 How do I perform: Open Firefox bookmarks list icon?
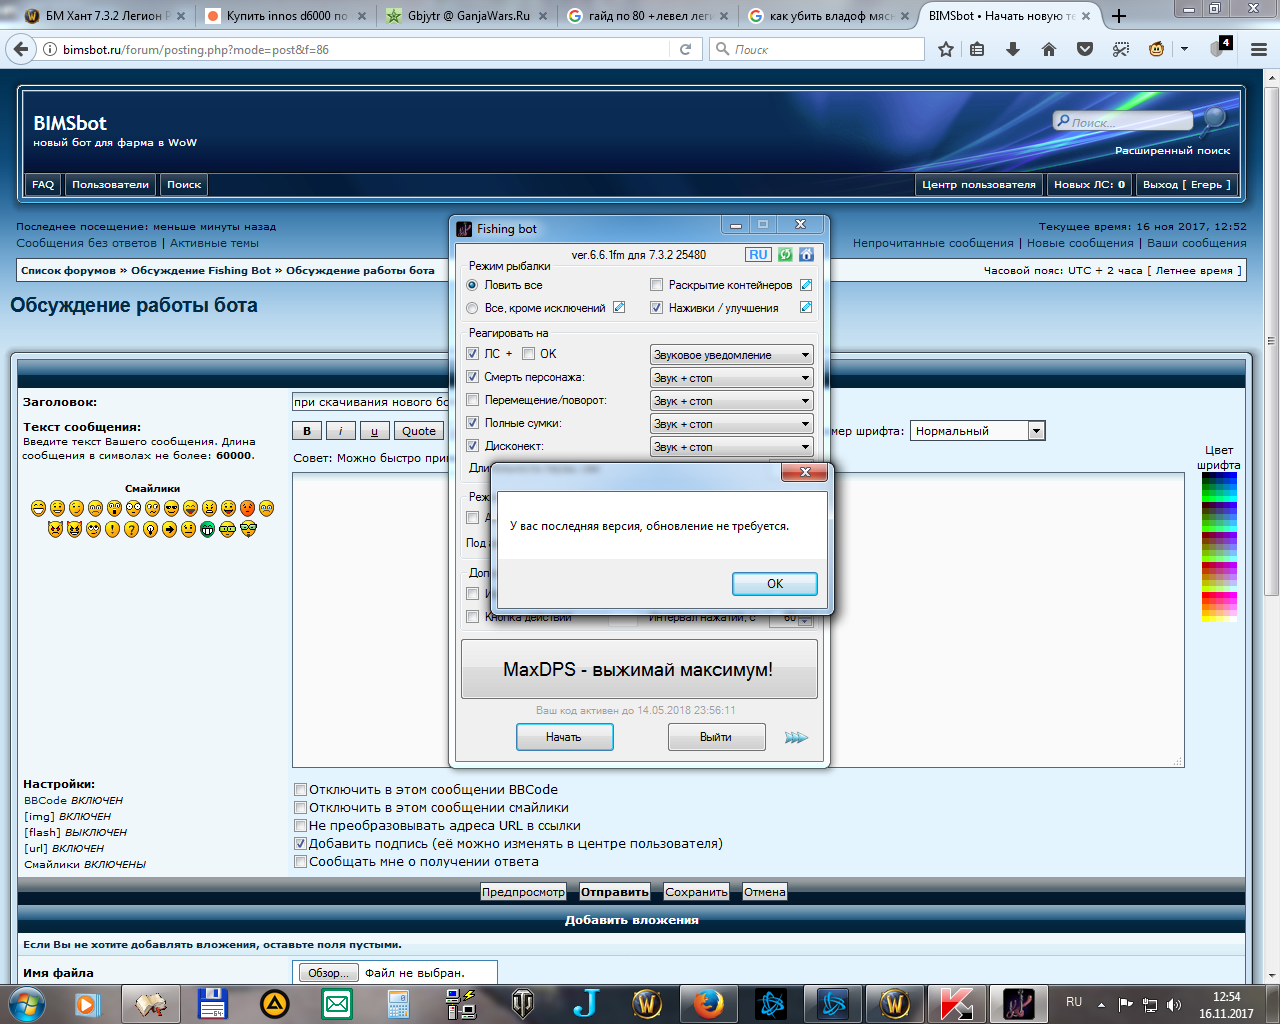(977, 49)
